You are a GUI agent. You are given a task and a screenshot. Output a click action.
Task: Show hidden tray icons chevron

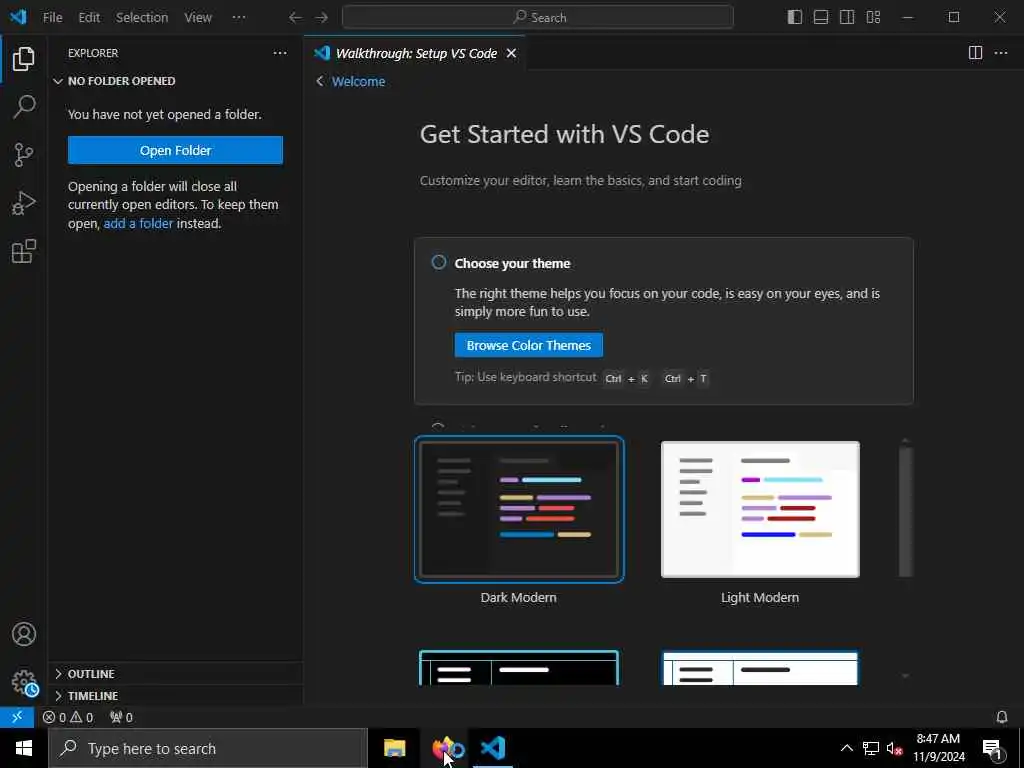(x=846, y=748)
